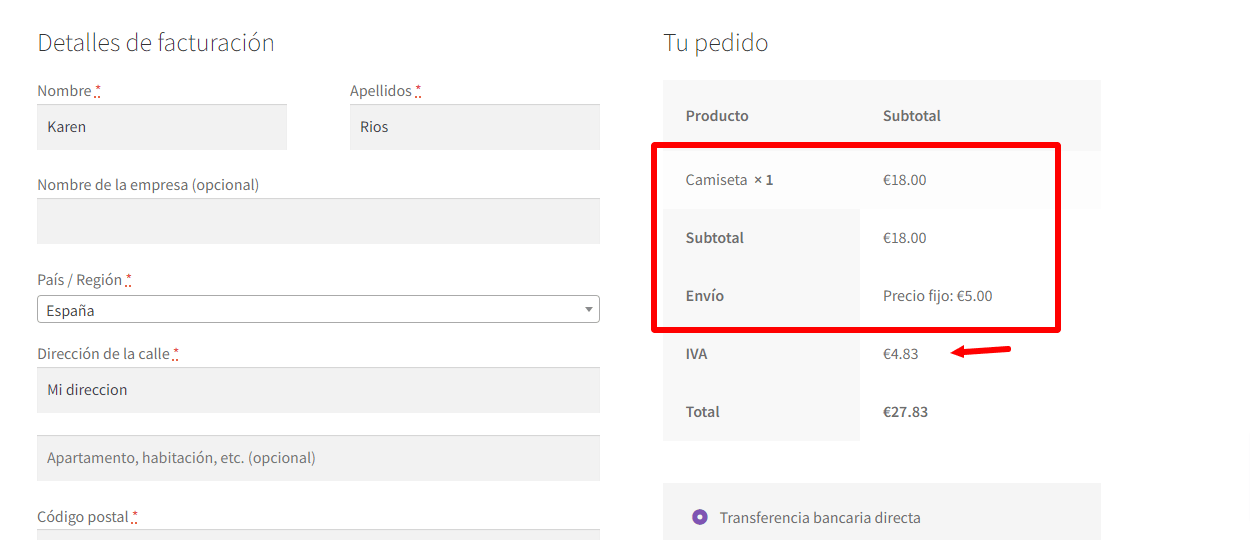Image resolution: width=1250 pixels, height=540 pixels.
Task: Select the Camiseta × 1 product row
Action: (882, 180)
